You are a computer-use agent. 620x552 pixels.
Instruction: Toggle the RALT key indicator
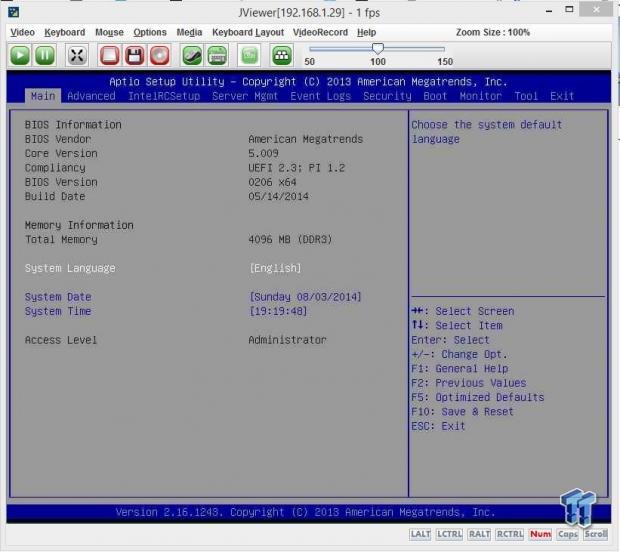pos(479,535)
